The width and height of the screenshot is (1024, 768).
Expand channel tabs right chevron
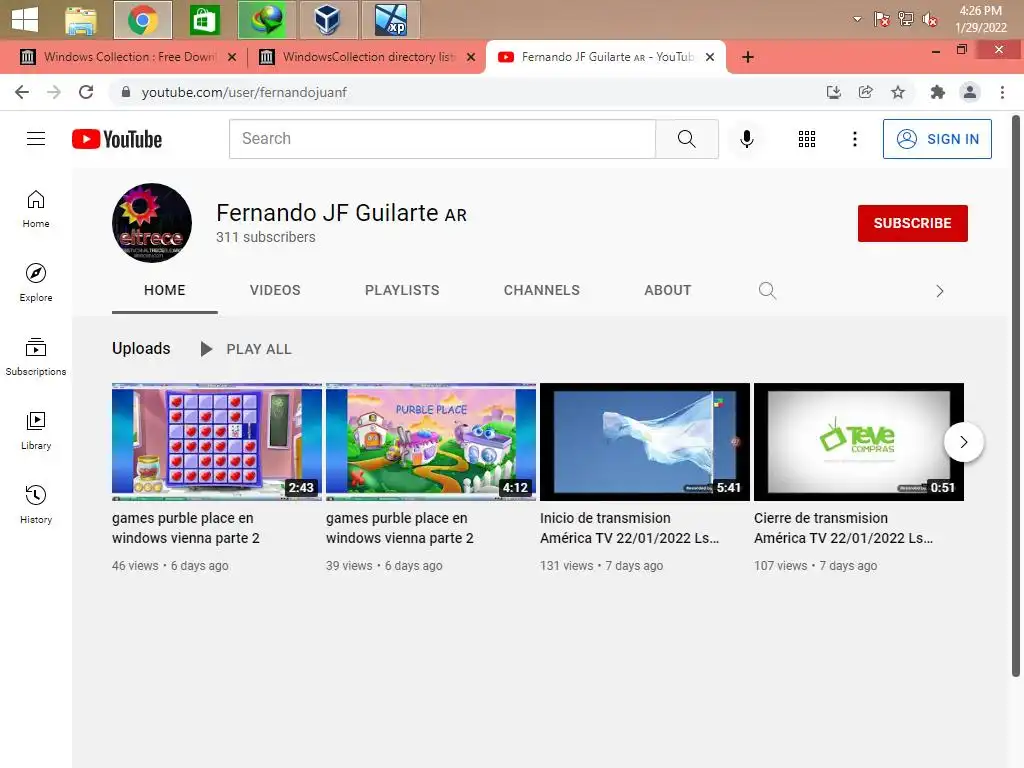(940, 291)
